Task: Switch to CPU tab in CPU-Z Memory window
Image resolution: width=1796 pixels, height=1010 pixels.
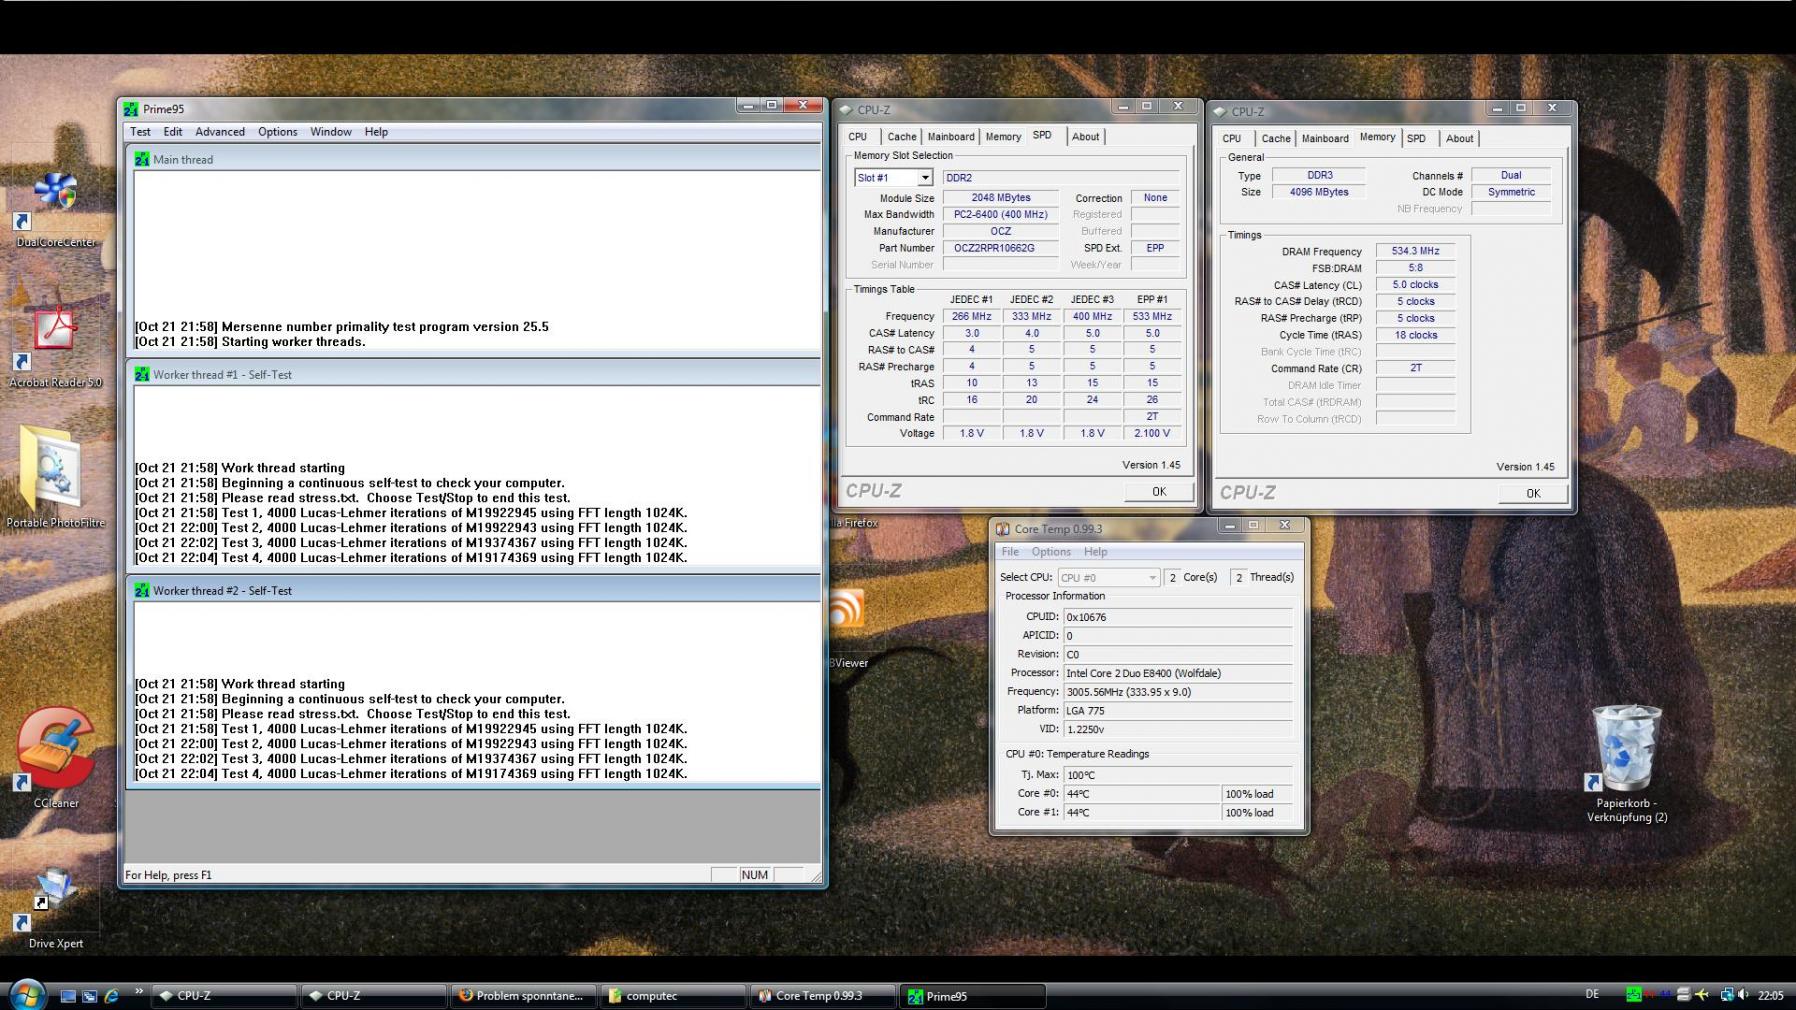Action: [x=1232, y=139]
